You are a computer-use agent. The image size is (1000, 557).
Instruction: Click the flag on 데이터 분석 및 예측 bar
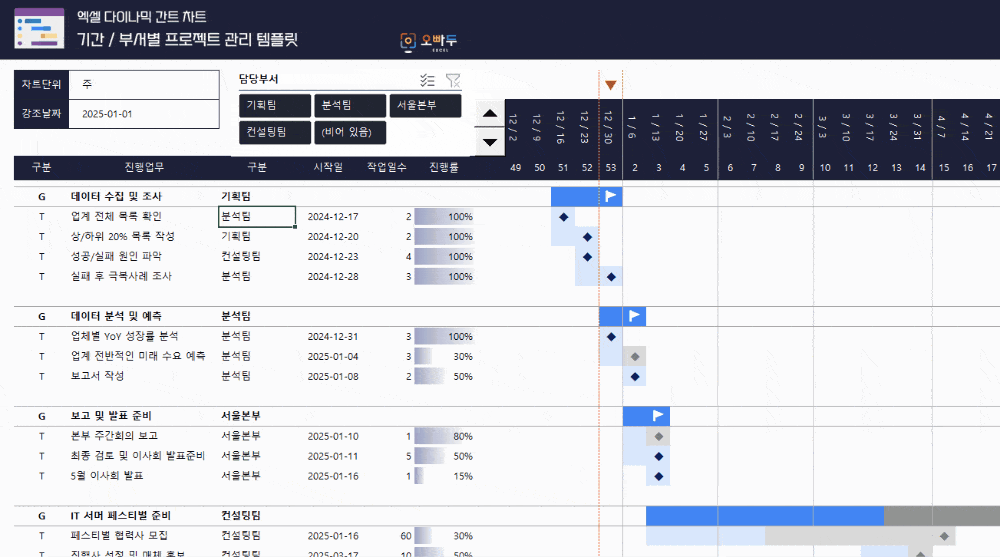point(634,316)
